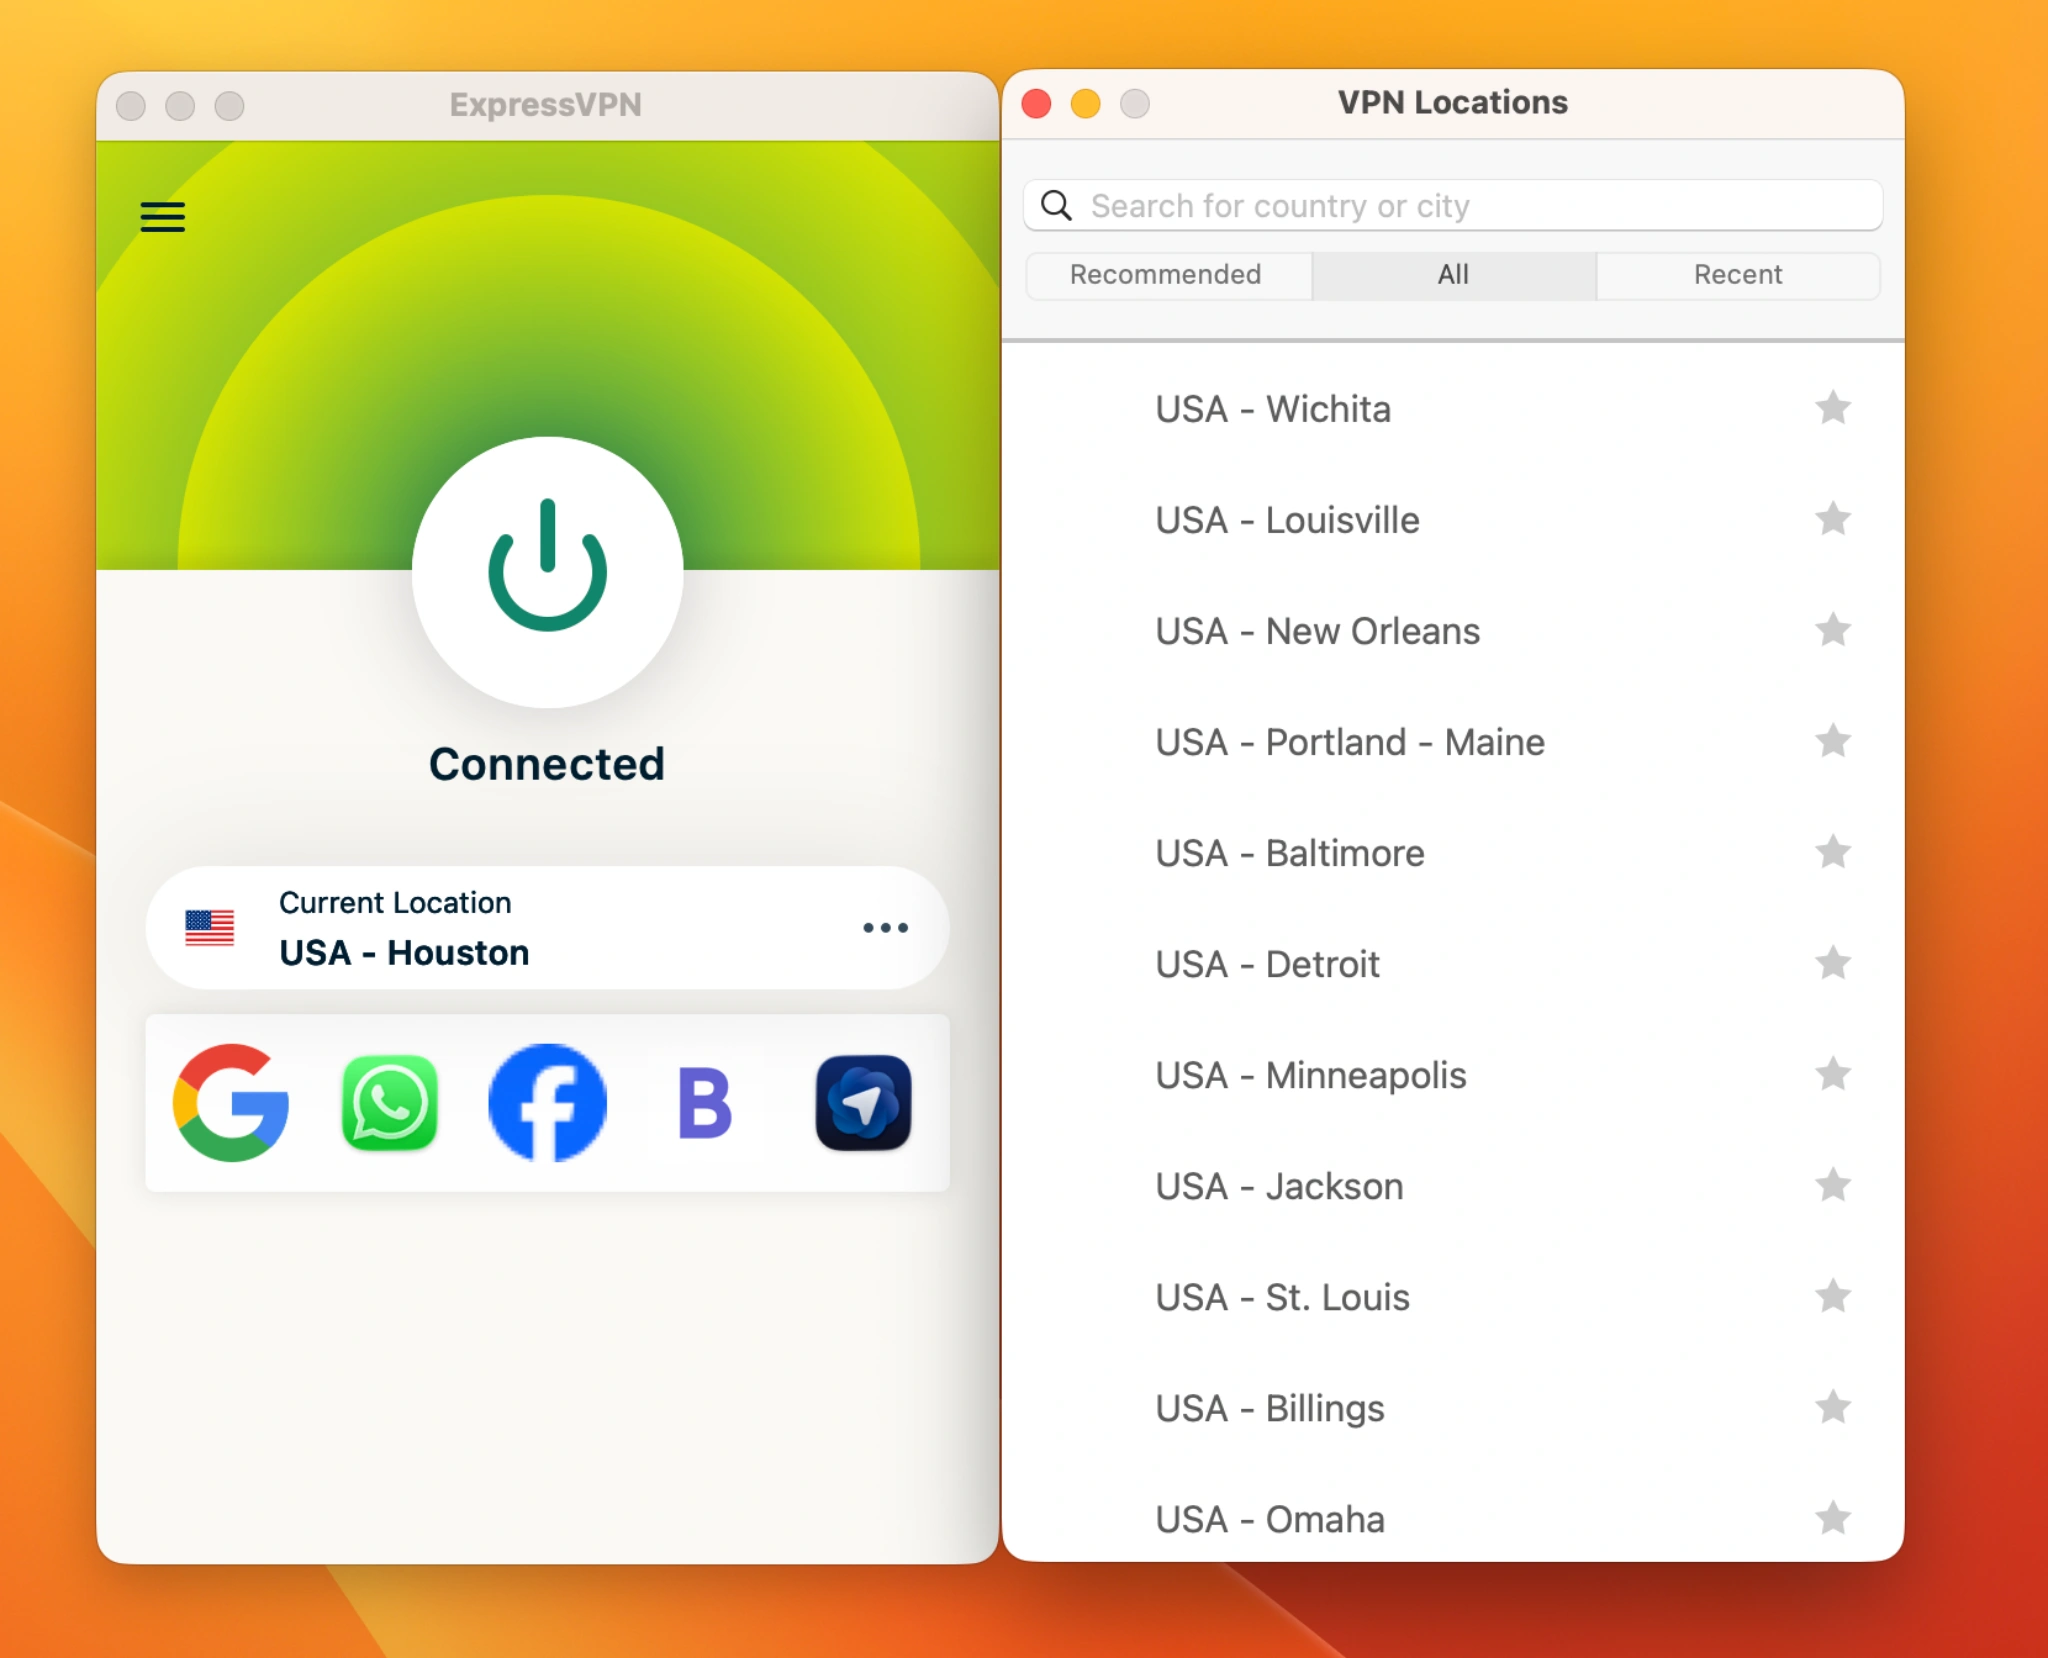Switch to the Recommended tab
The width and height of the screenshot is (2048, 1658).
click(x=1166, y=275)
